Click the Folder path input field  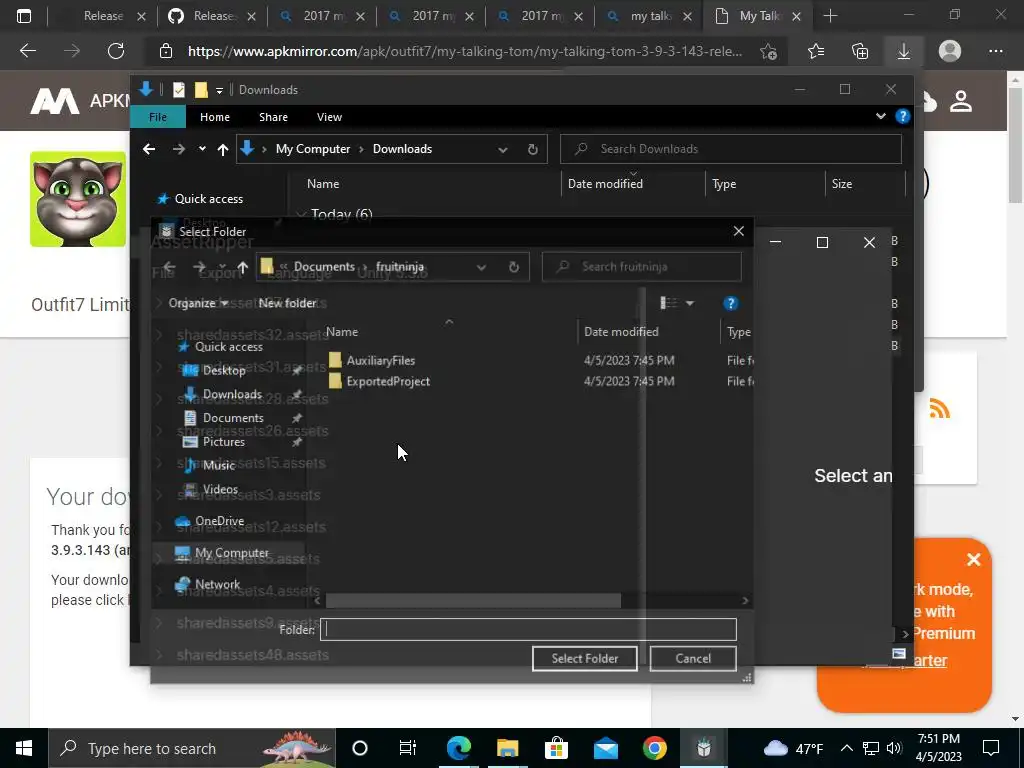(x=528, y=630)
